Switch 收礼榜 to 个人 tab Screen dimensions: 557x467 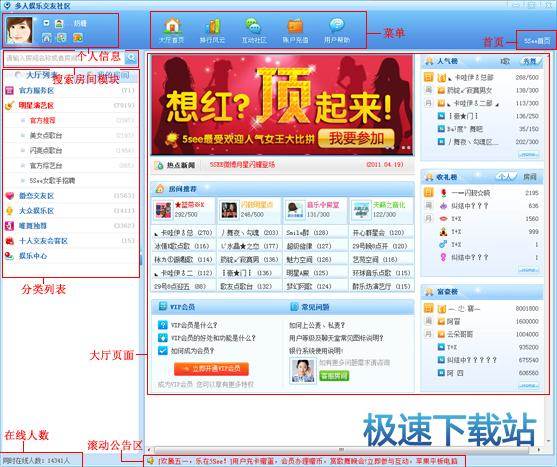tap(505, 177)
